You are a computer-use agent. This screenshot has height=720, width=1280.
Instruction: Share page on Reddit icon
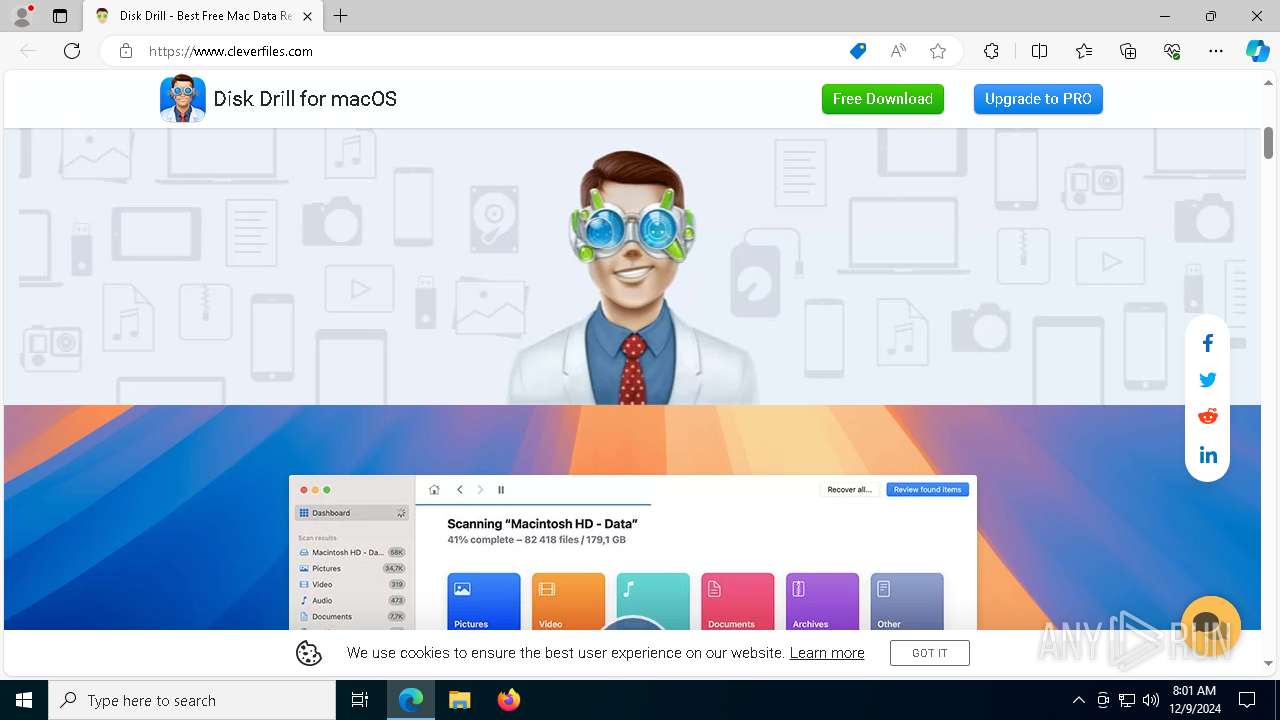[1208, 417]
